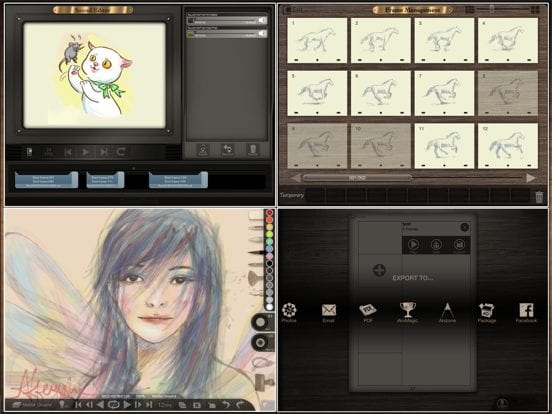The height and width of the screenshot is (414, 552).
Task: Play the sound editor preview
Action: point(85,152)
